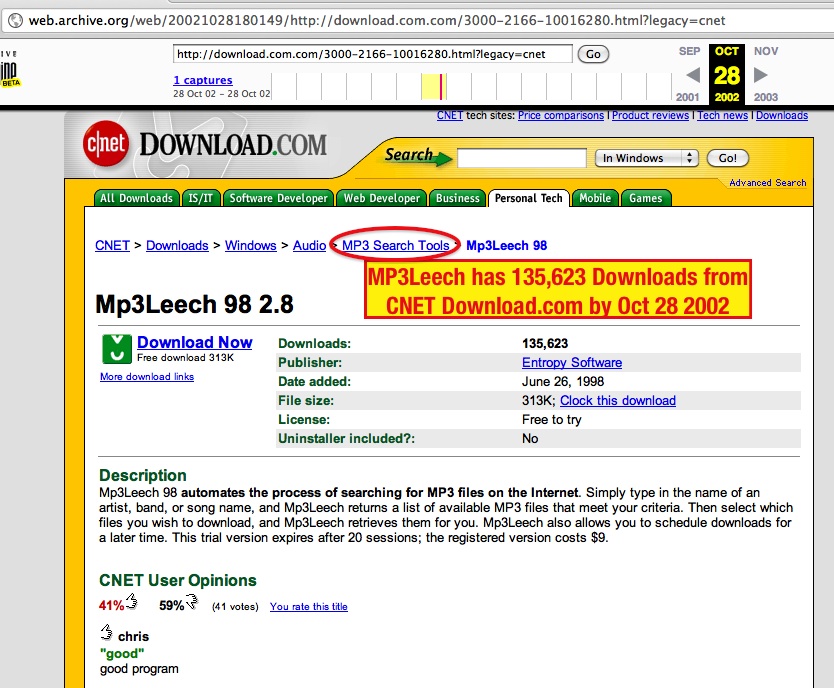Image resolution: width=834 pixels, height=688 pixels.
Task: Switch to the Mobile tab
Action: coord(595,198)
